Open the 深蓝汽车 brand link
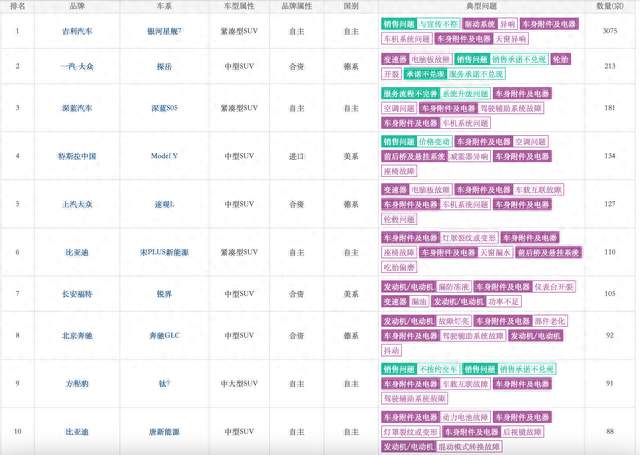The width and height of the screenshot is (640, 455). [x=77, y=108]
